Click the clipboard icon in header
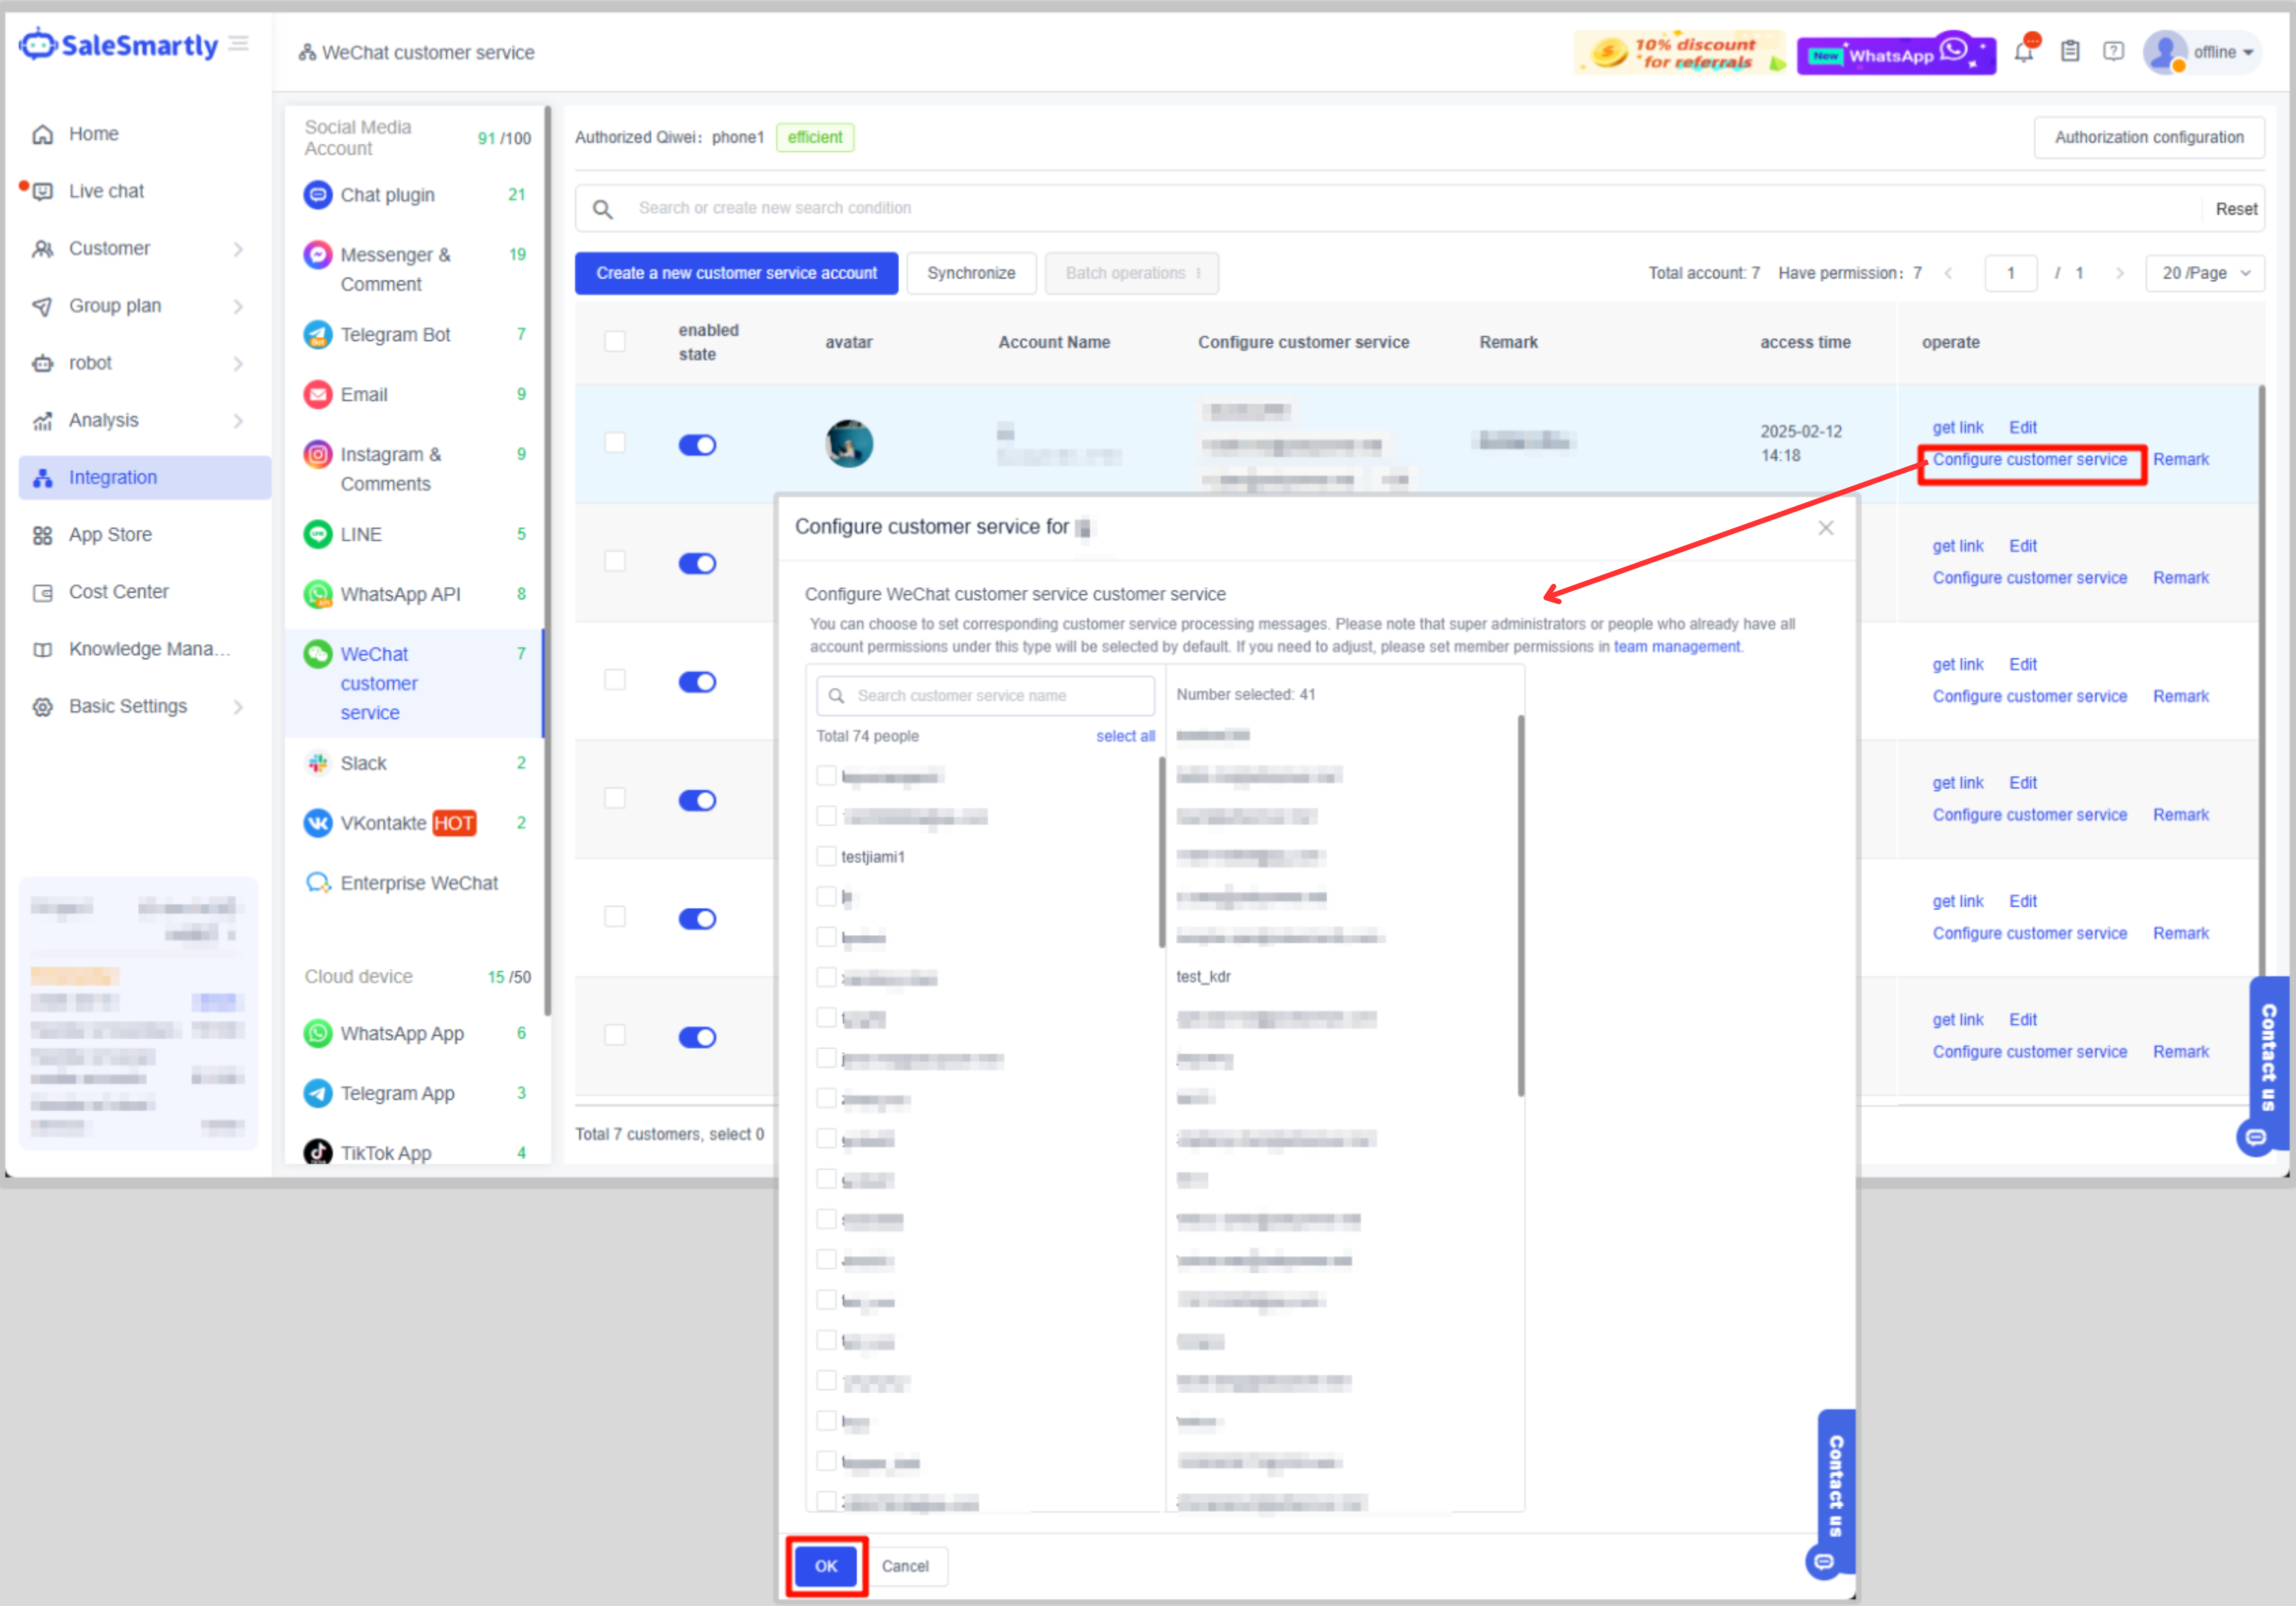The width and height of the screenshot is (2296, 1606). point(2070,52)
